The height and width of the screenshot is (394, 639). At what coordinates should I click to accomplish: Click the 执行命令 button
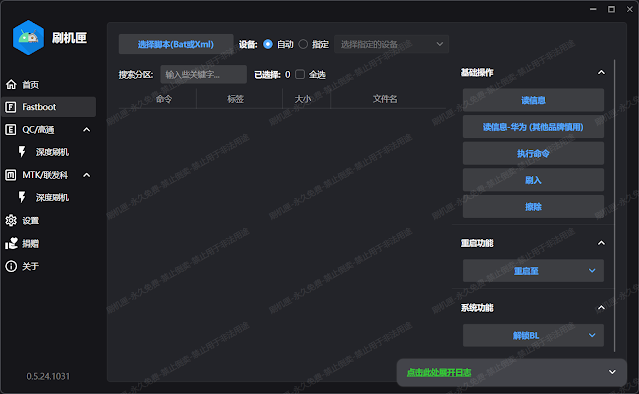533,153
